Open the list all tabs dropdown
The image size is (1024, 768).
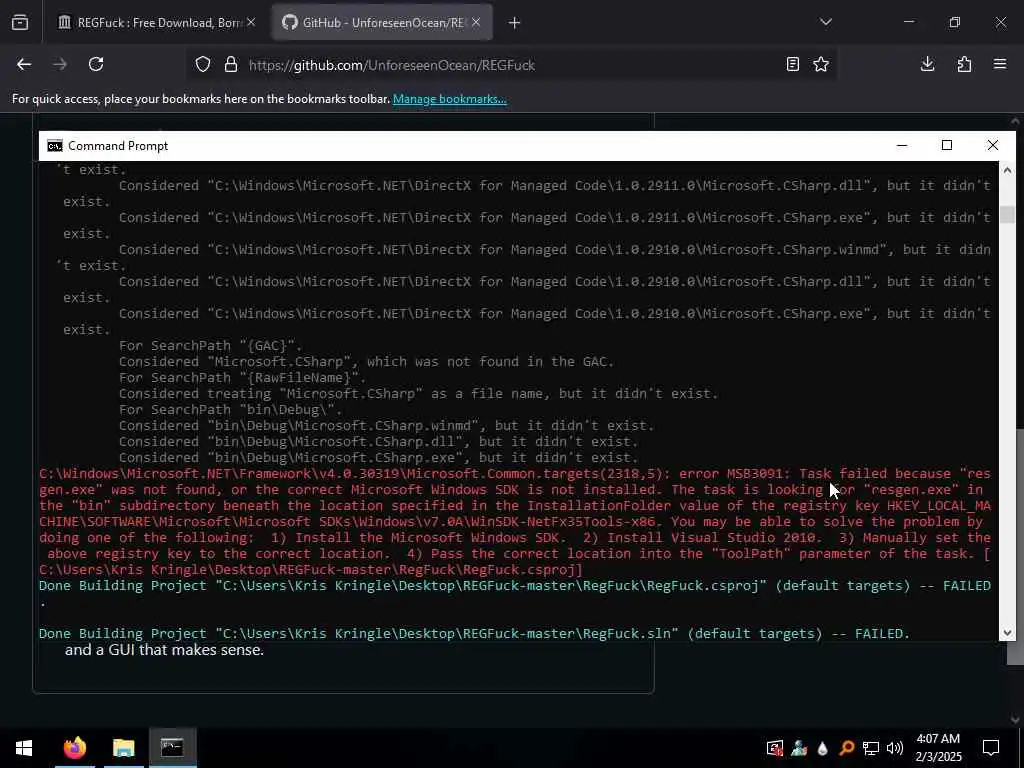tap(826, 22)
